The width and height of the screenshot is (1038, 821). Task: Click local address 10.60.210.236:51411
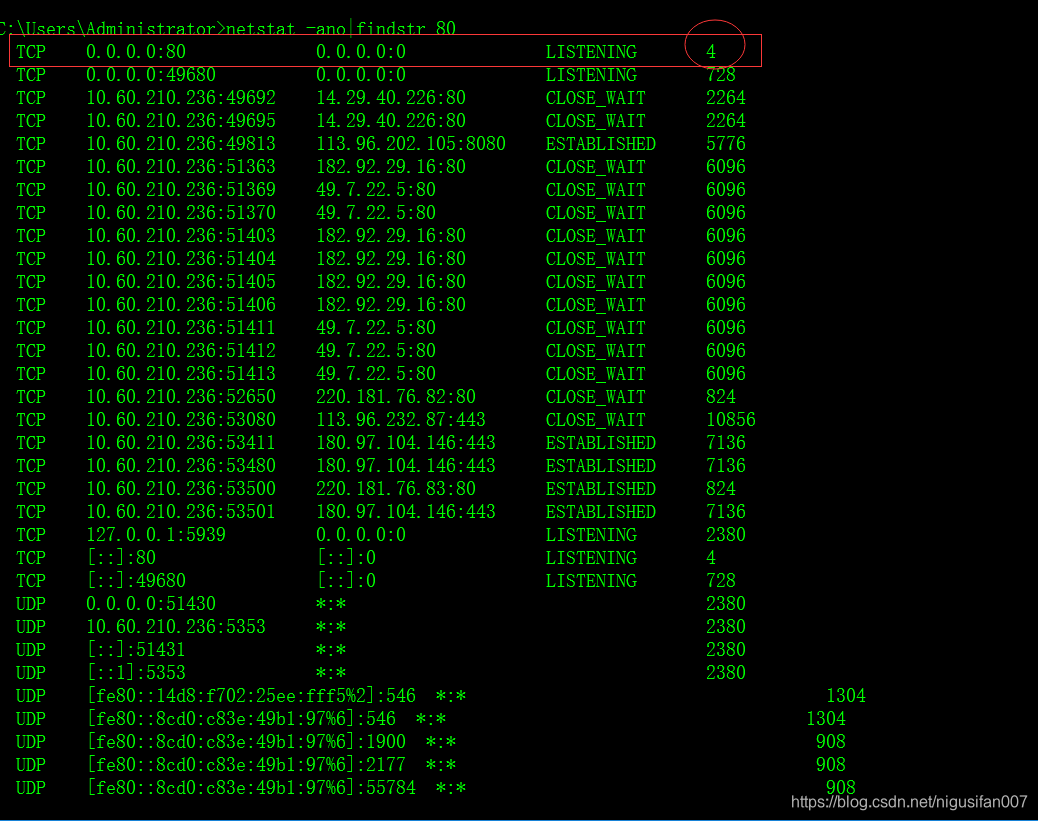click(x=181, y=328)
